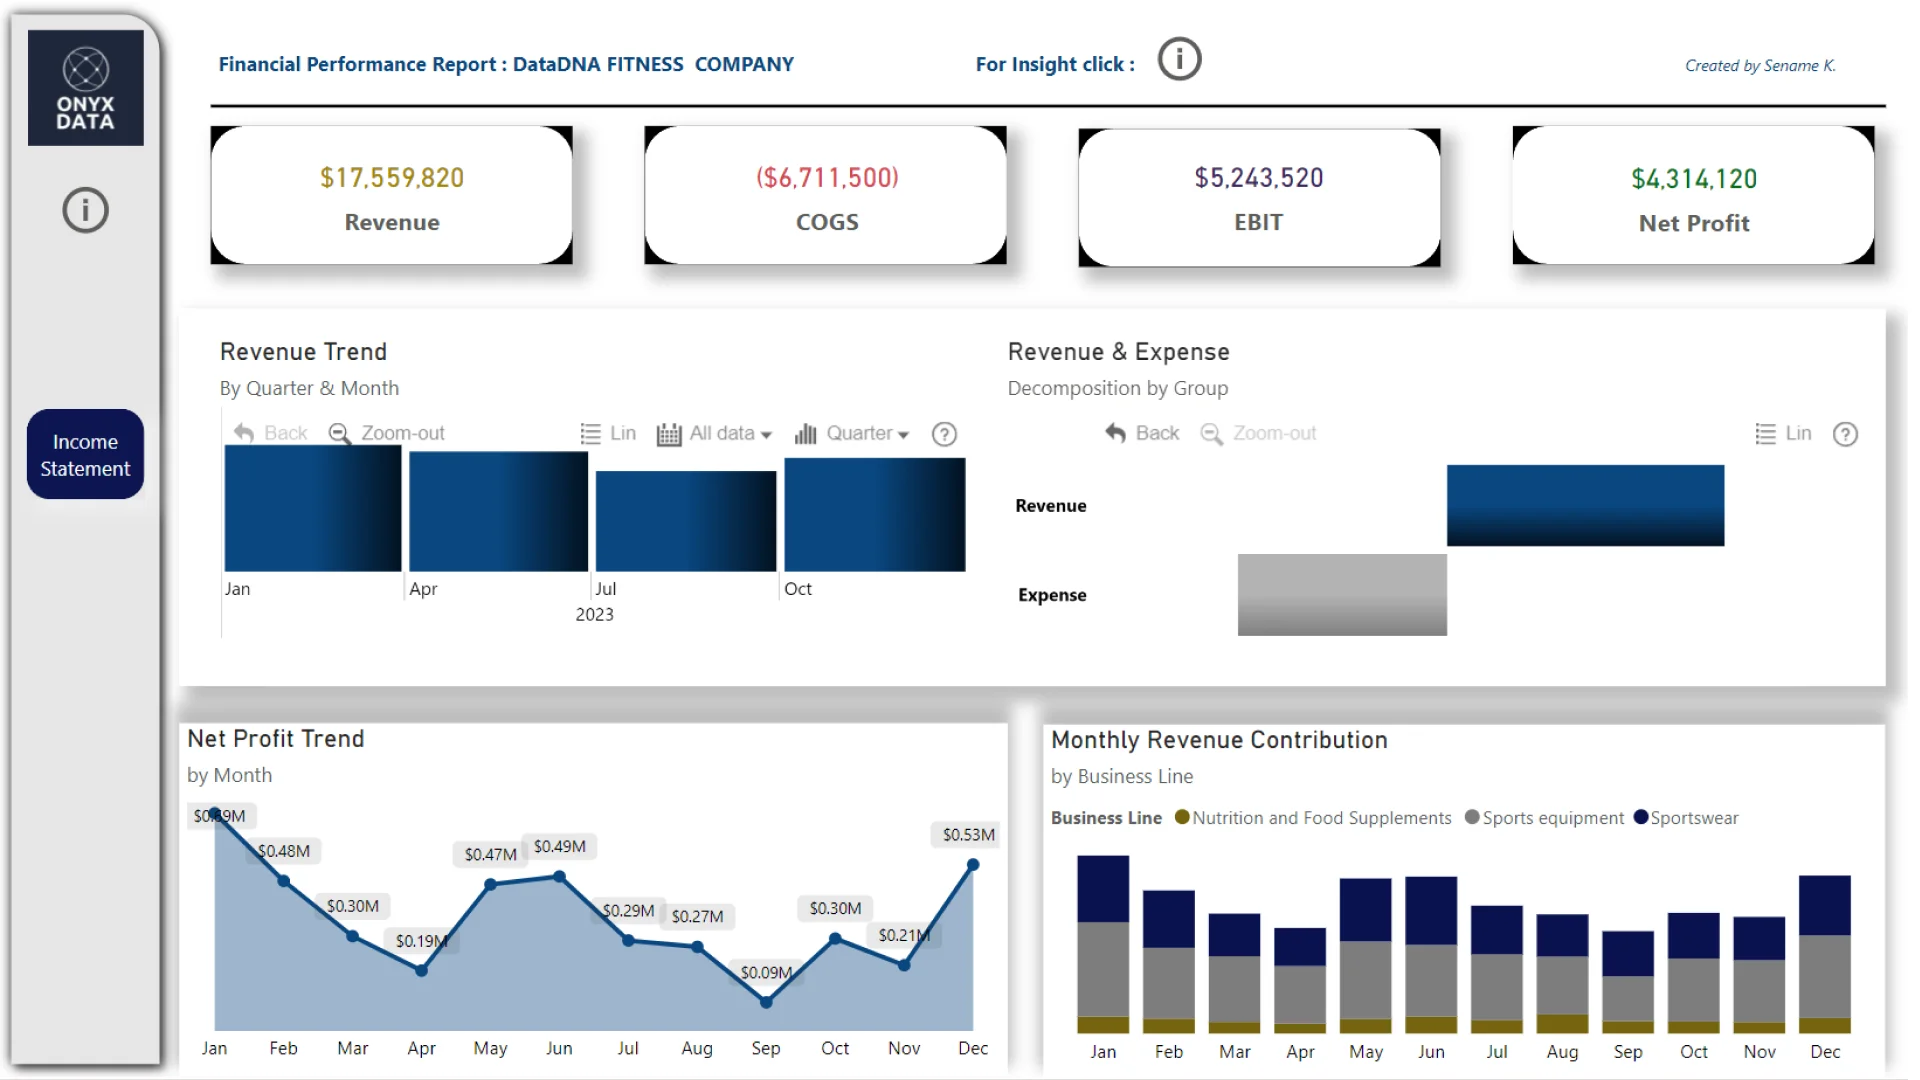Click the Sep stacked revenue column
The height and width of the screenshot is (1080, 1920).
[x=1628, y=982]
